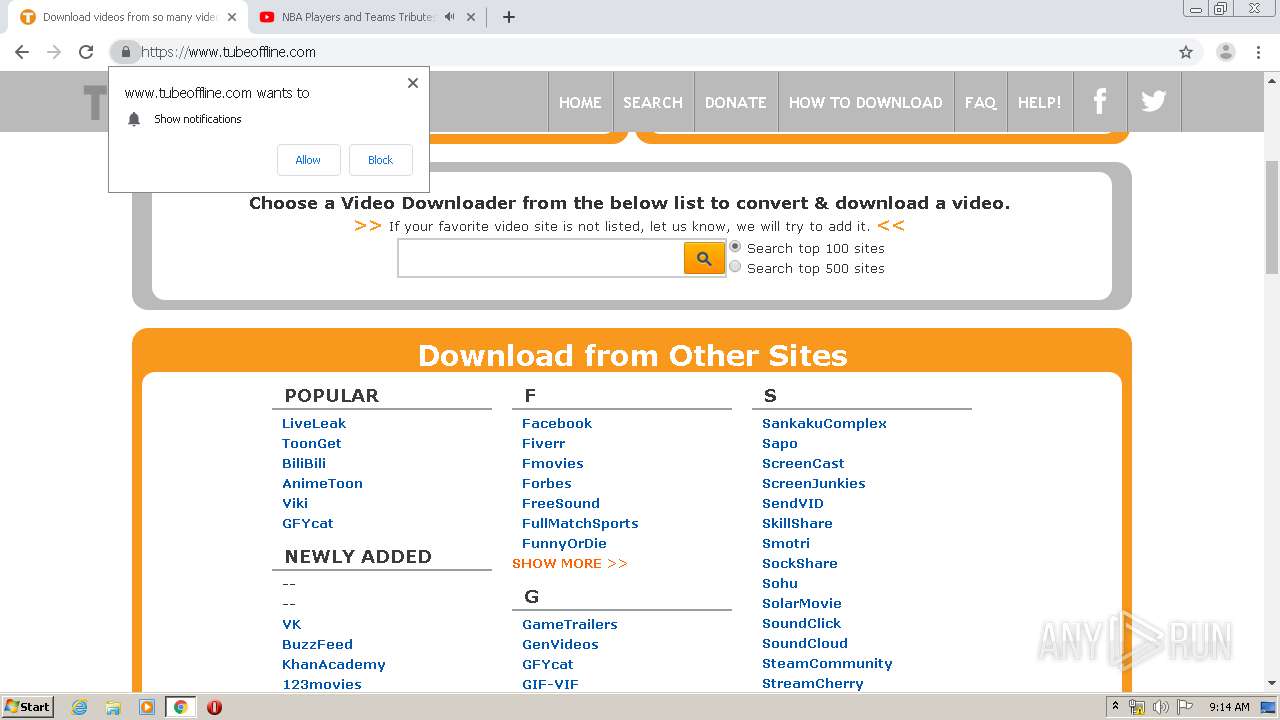Expand F list with SHOW MORE >>

pos(570,563)
